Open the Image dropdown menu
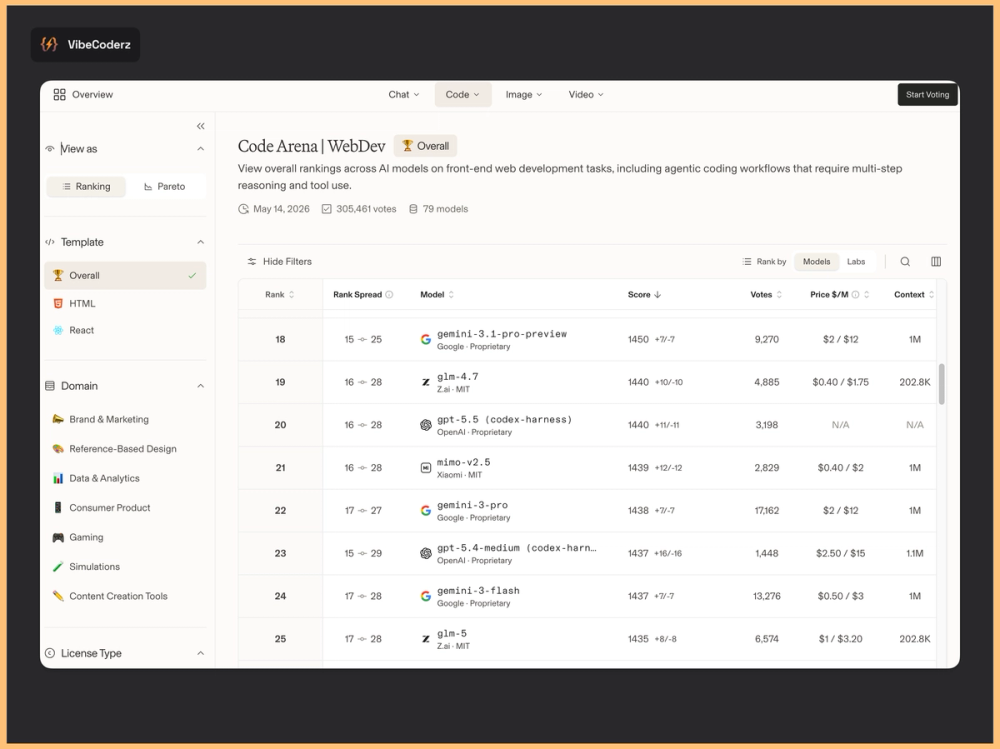This screenshot has width=1000, height=749. pyautogui.click(x=524, y=94)
